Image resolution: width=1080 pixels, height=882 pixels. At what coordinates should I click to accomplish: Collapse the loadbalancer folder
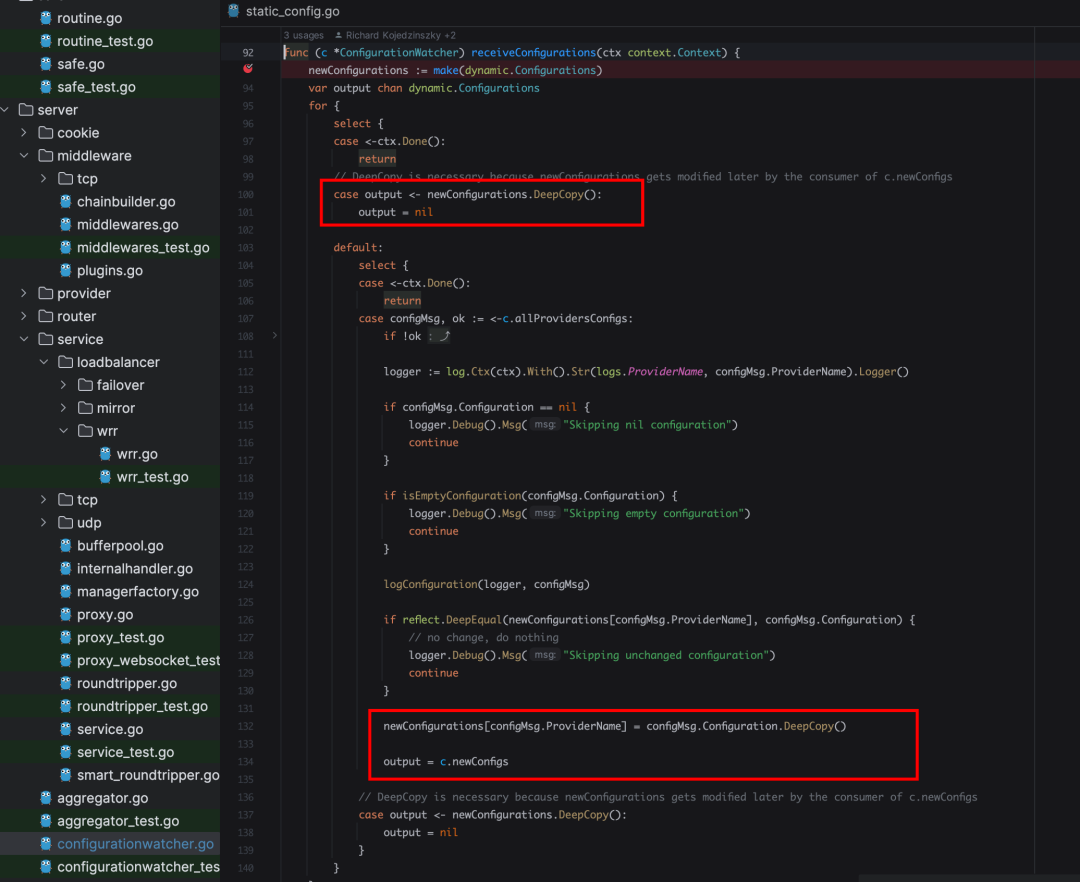pos(44,362)
